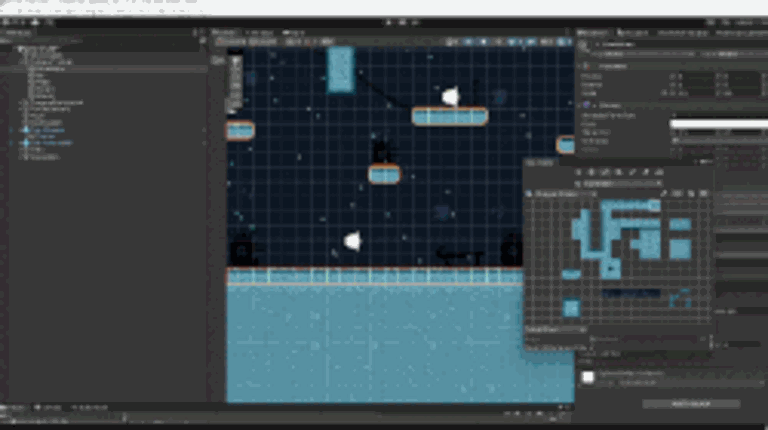
Task: Click the Pause button in top toolbar
Action: tap(402, 23)
